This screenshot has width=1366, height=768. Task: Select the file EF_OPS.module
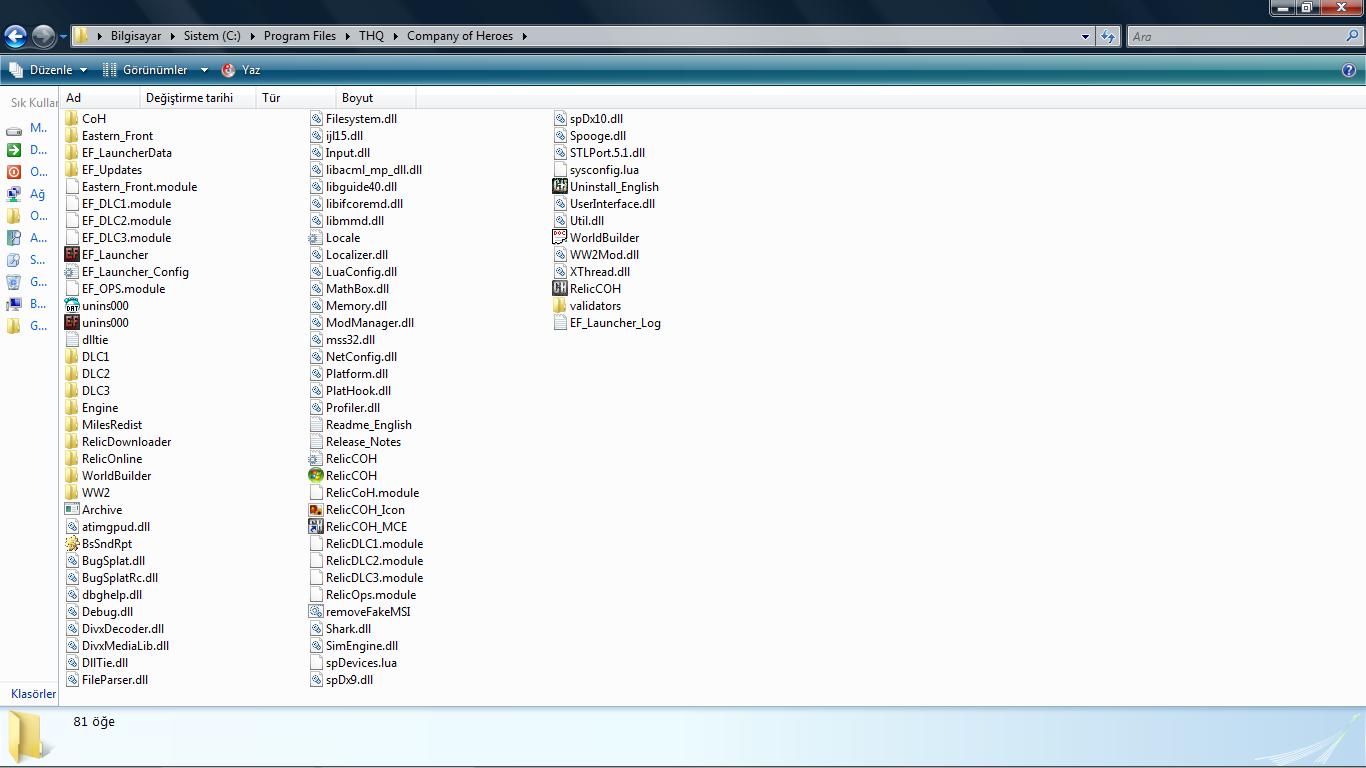pyautogui.click(x=123, y=289)
